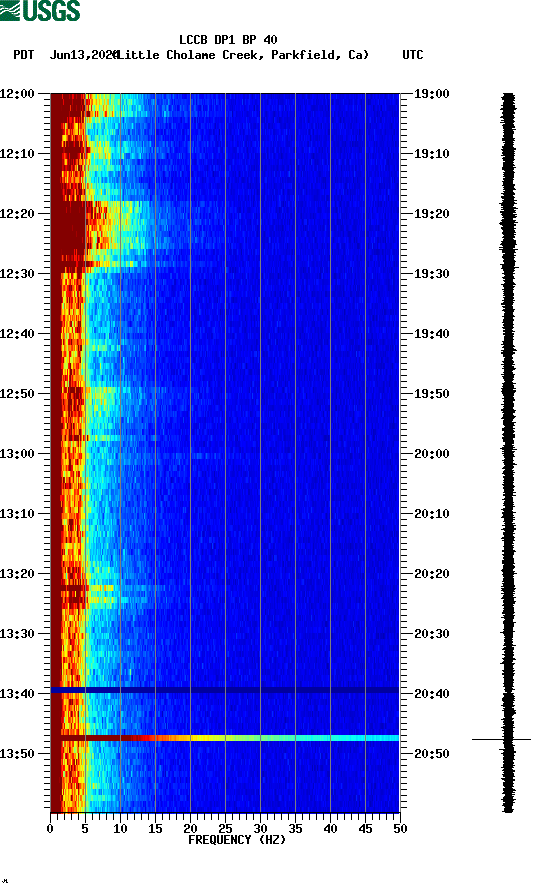Click the PDT timezone label
552x892 pixels.
coord(24,55)
